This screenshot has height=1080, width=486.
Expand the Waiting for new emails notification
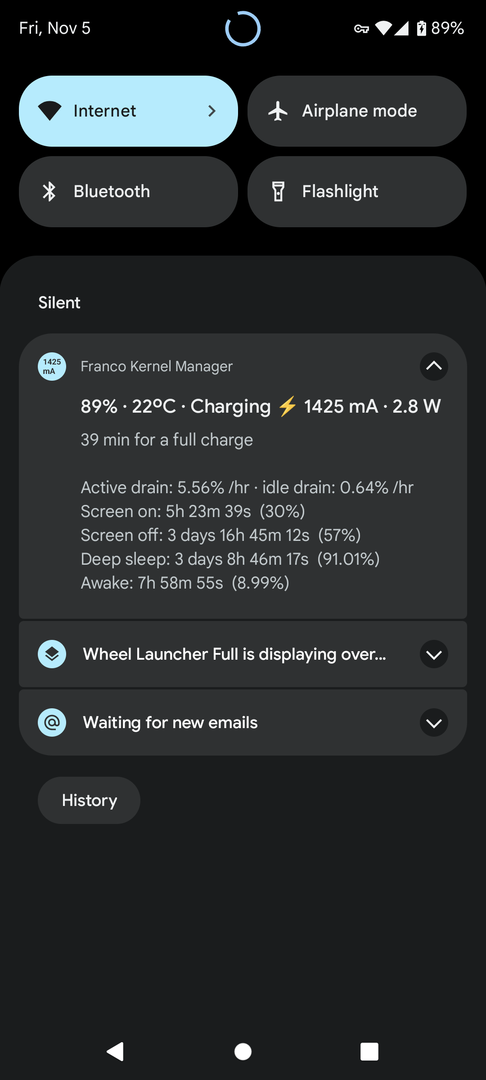[x=434, y=723]
